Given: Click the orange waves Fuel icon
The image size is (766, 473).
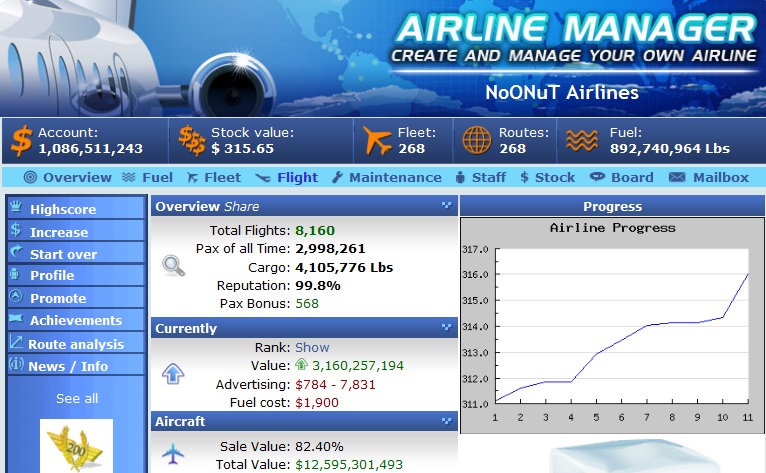Looking at the screenshot, I should click(582, 141).
